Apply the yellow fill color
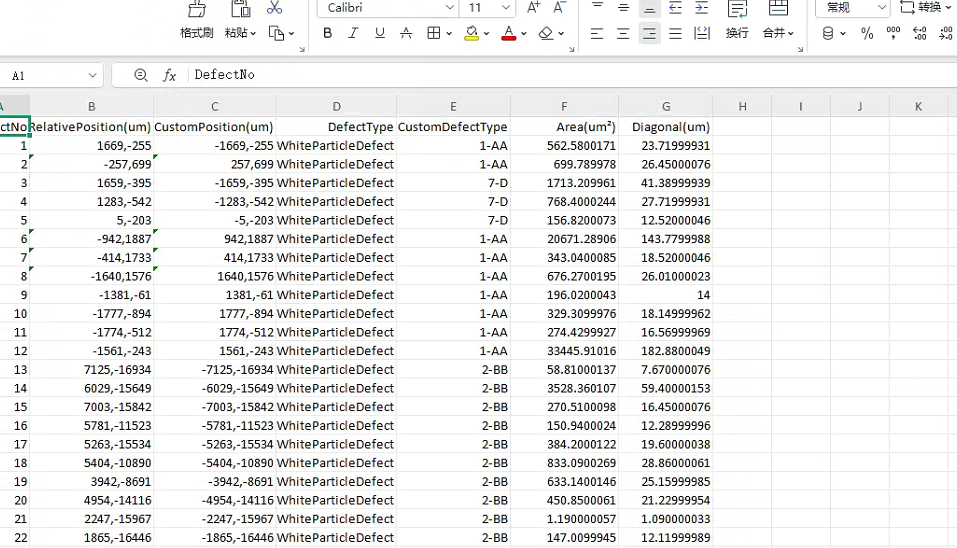This screenshot has height=548, width=957. pos(472,33)
